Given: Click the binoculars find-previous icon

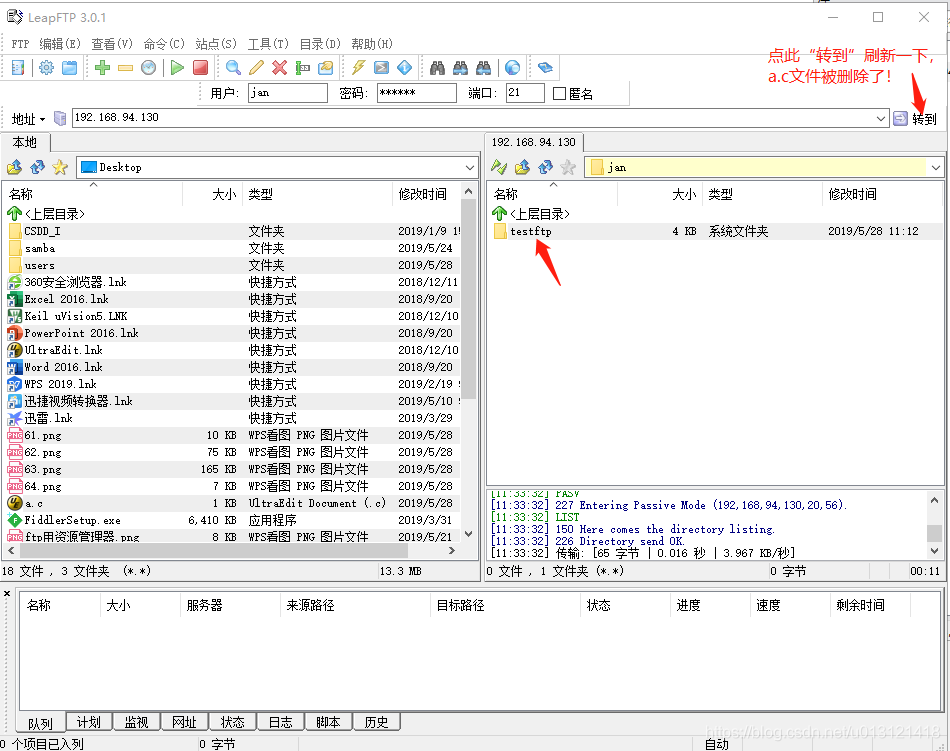Looking at the screenshot, I should [x=483, y=67].
